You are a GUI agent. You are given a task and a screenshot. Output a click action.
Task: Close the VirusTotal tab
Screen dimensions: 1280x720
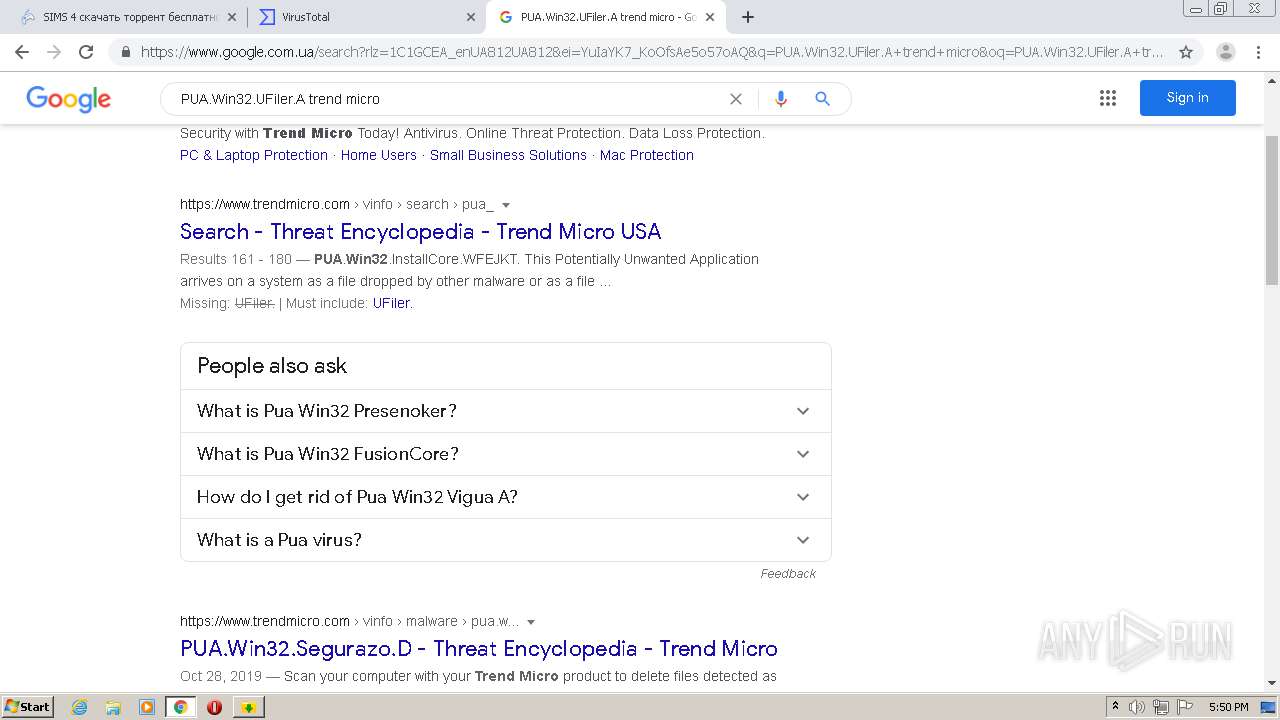click(471, 17)
